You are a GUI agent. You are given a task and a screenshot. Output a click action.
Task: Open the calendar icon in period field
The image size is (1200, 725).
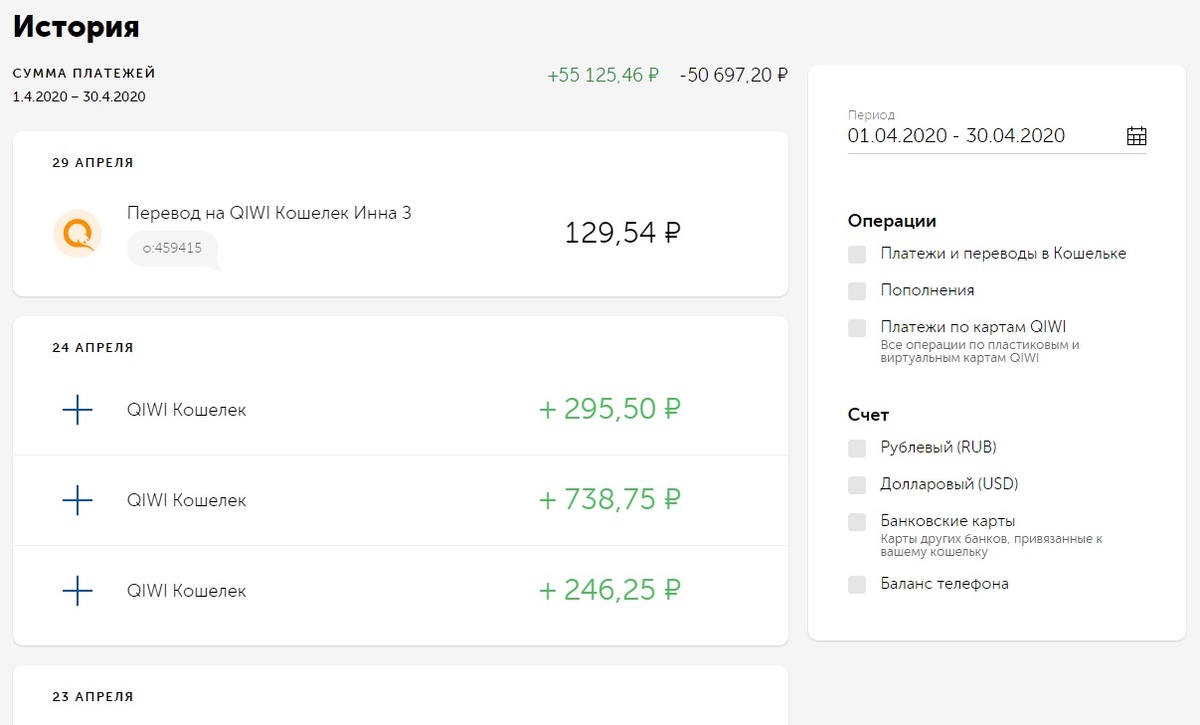point(1136,136)
